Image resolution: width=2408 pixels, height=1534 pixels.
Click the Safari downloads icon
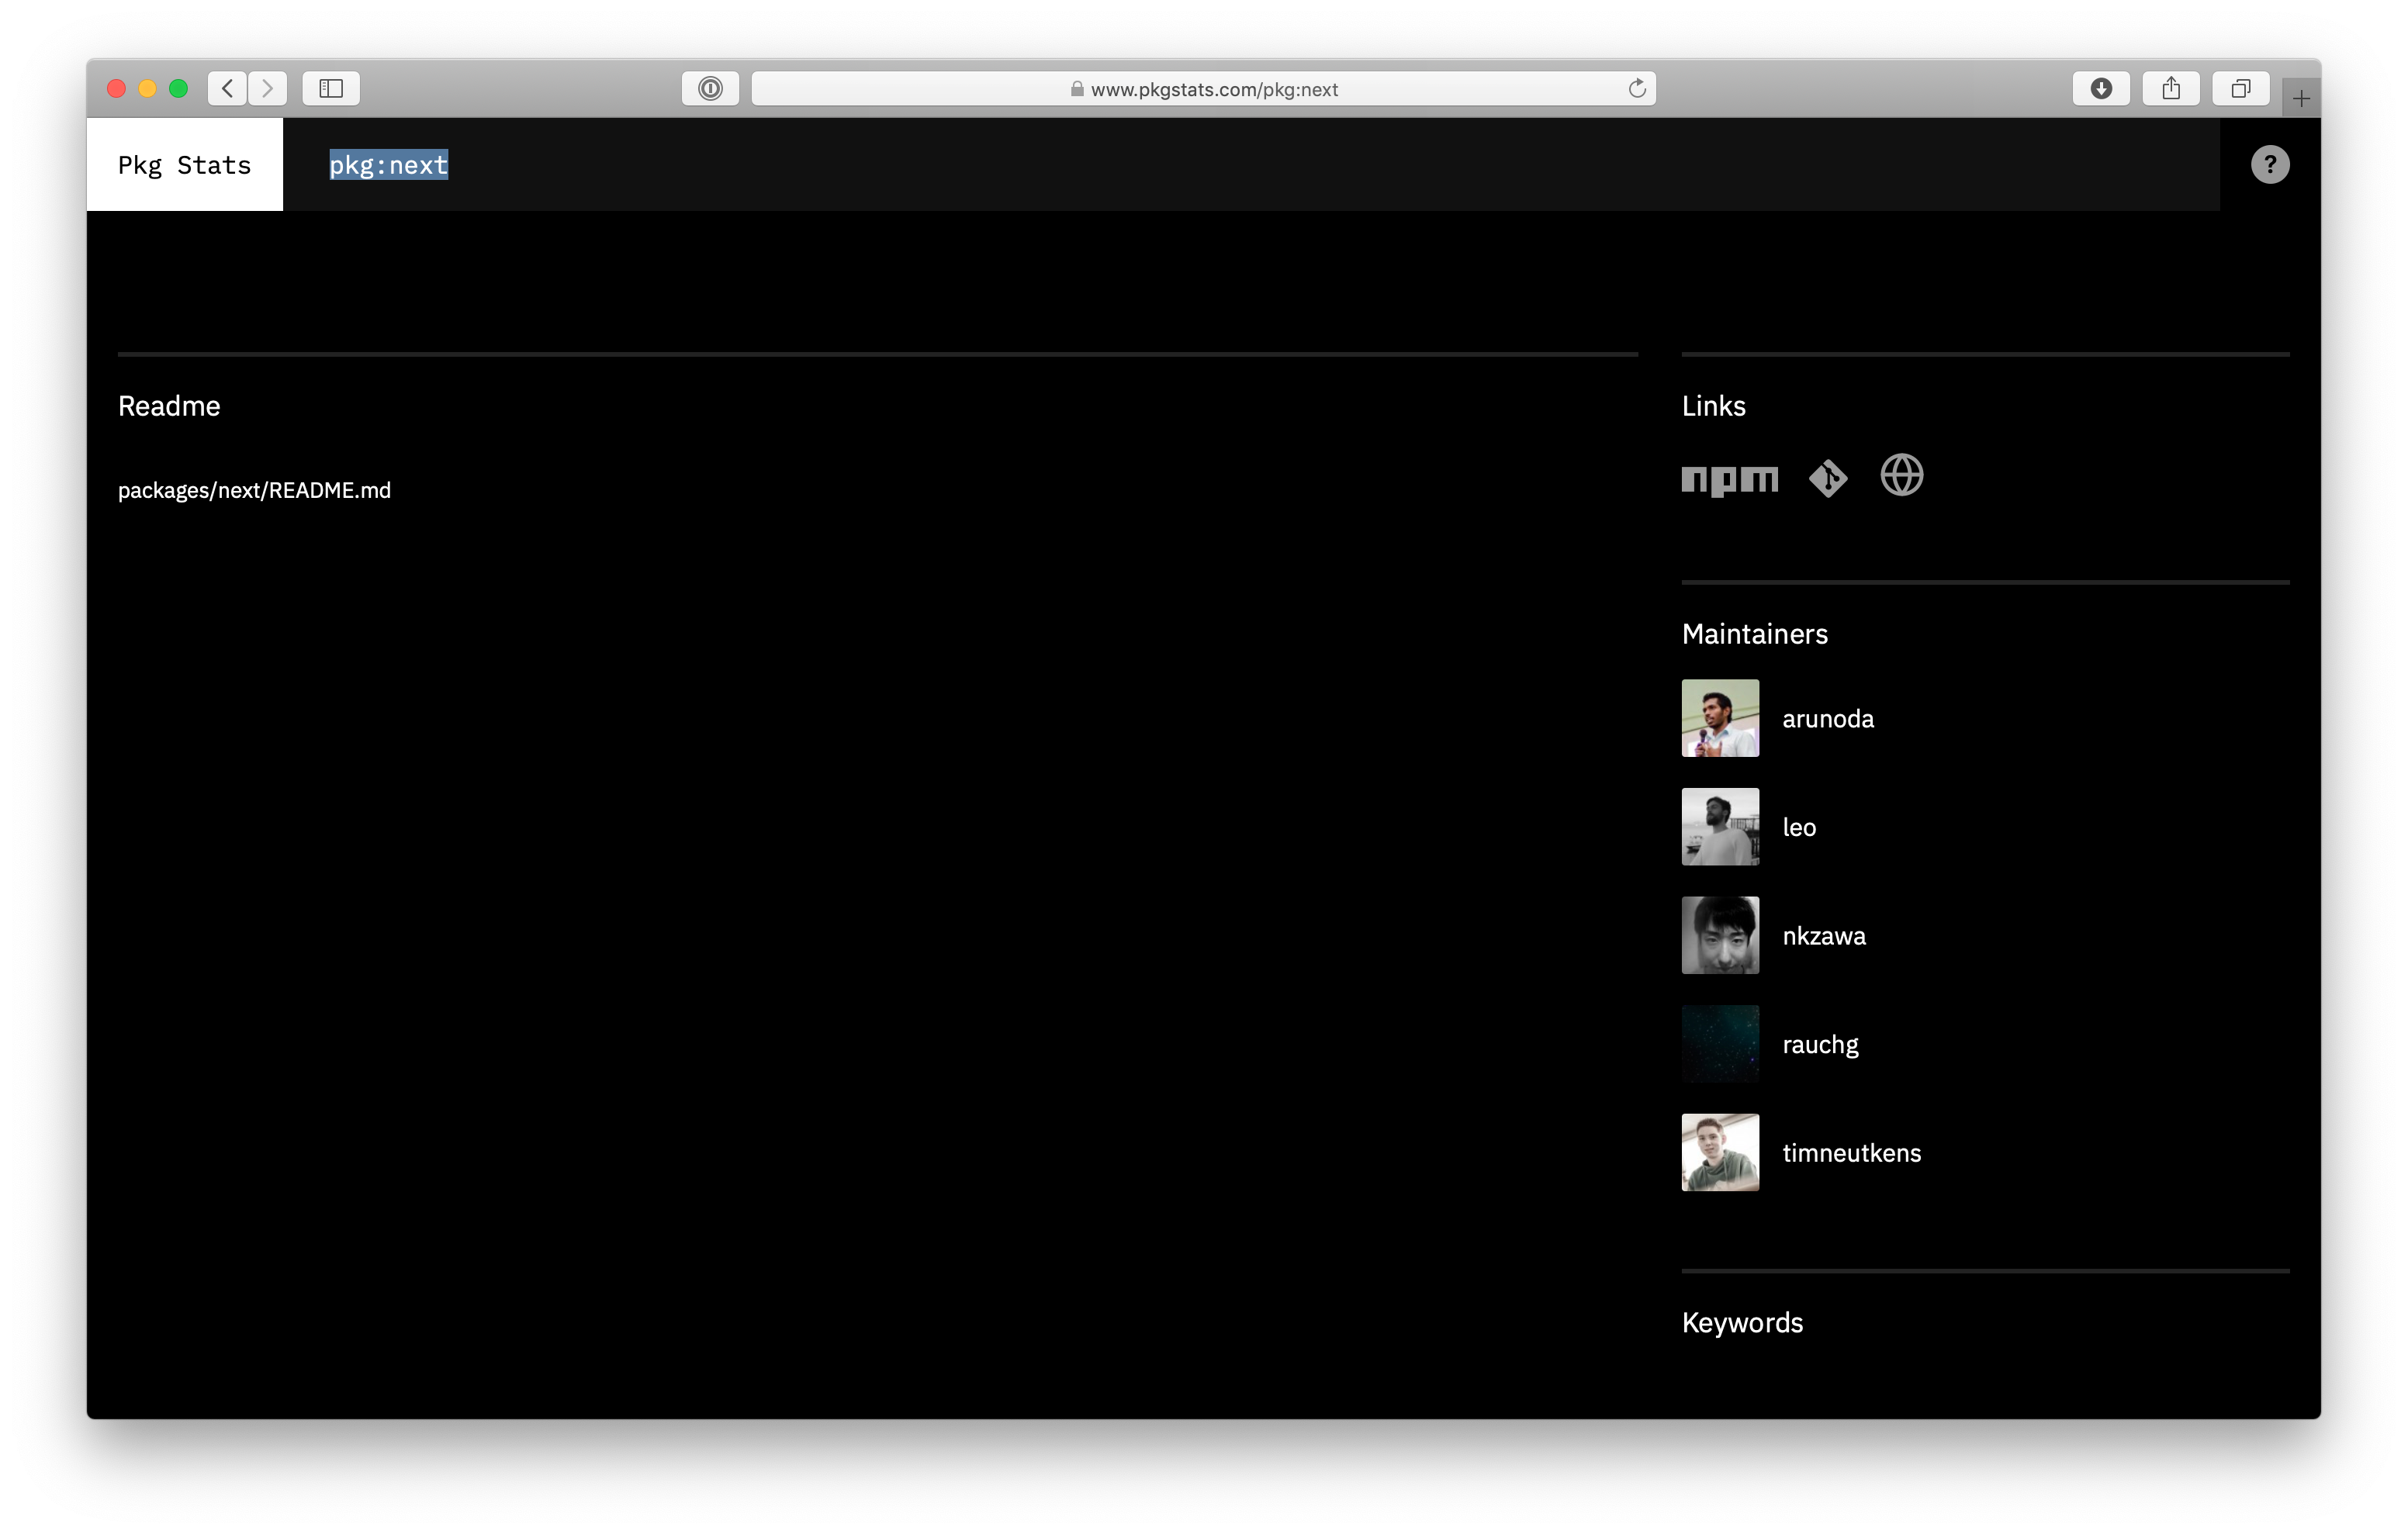pos(2101,89)
